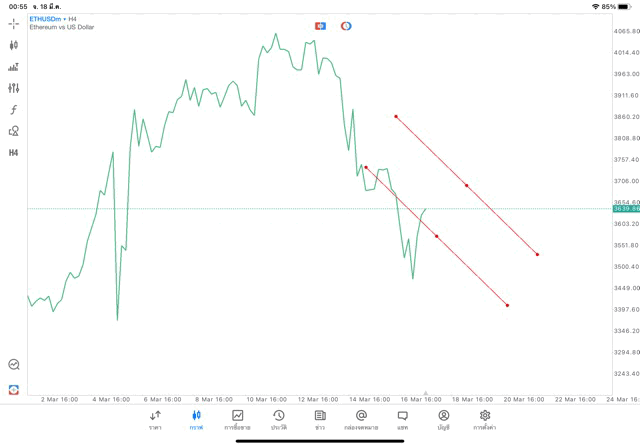Open the ประวัติ history tab
Image resolution: width=640 pixels, height=447 pixels.
[278, 420]
